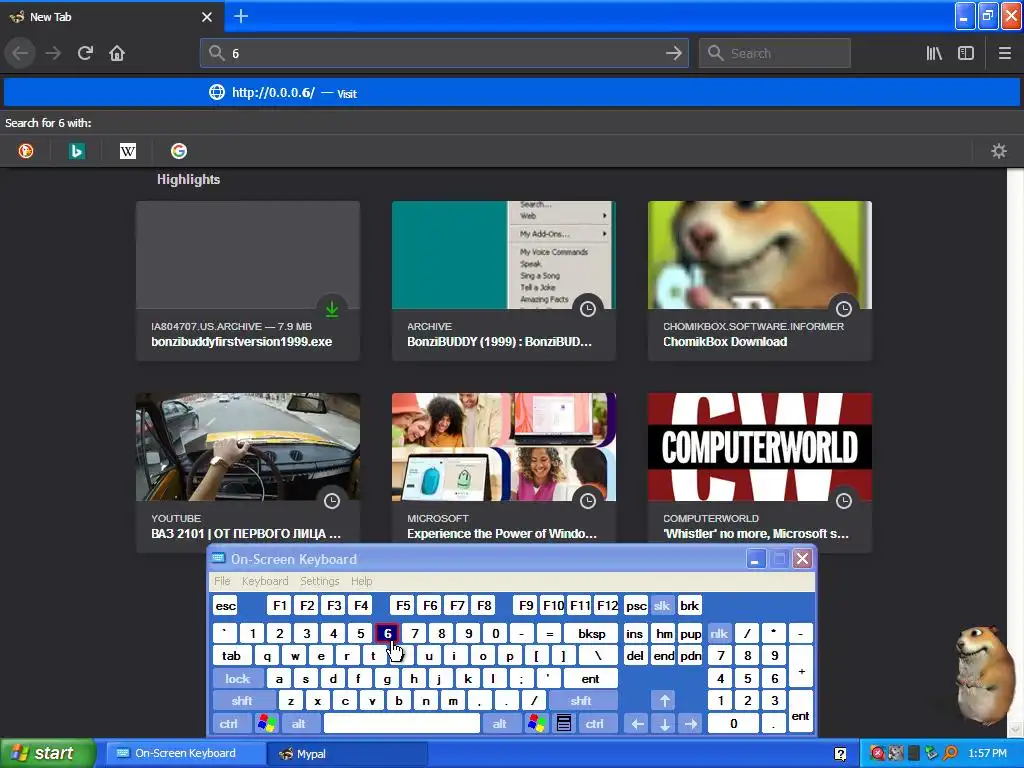The image size is (1024, 768).
Task: Search with the Google engine icon
Action: tap(179, 152)
